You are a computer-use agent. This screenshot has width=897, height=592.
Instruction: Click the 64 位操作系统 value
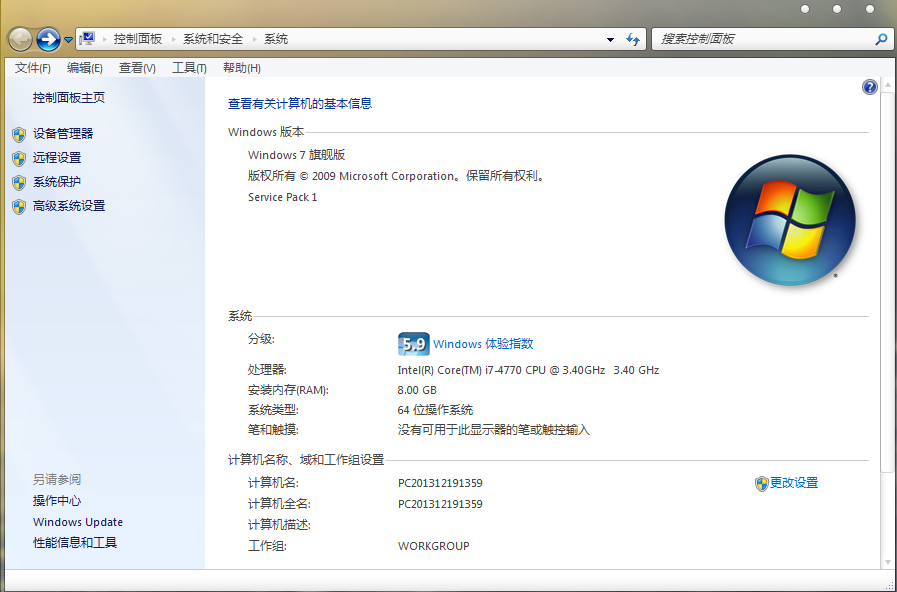click(x=435, y=410)
